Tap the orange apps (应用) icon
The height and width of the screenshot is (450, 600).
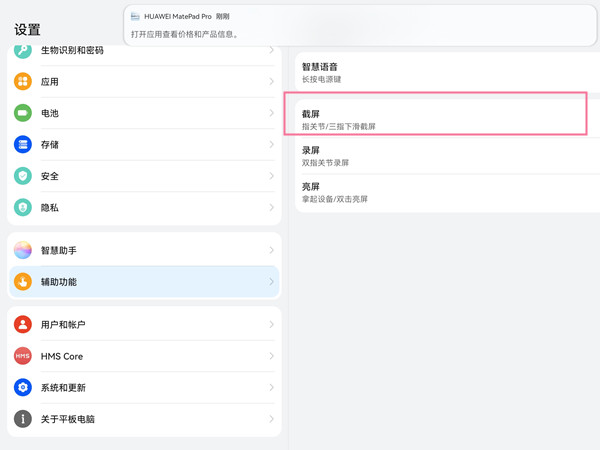(23, 82)
